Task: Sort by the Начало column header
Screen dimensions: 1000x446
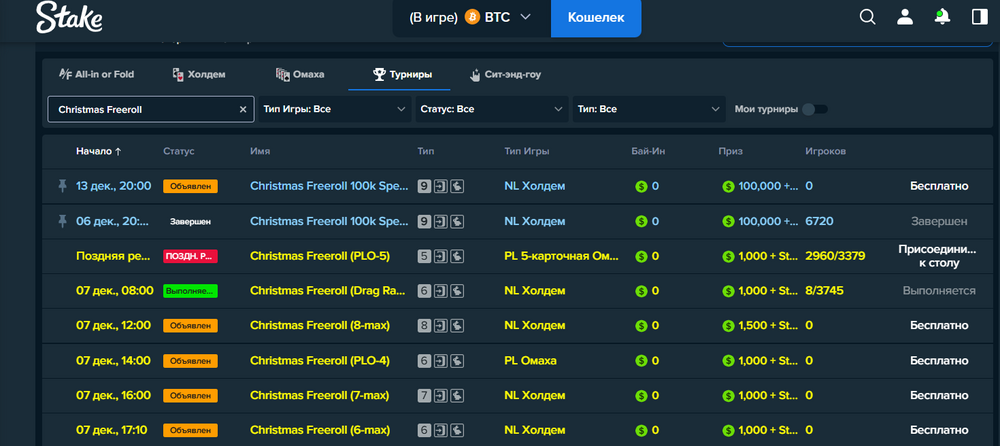Action: [x=98, y=151]
